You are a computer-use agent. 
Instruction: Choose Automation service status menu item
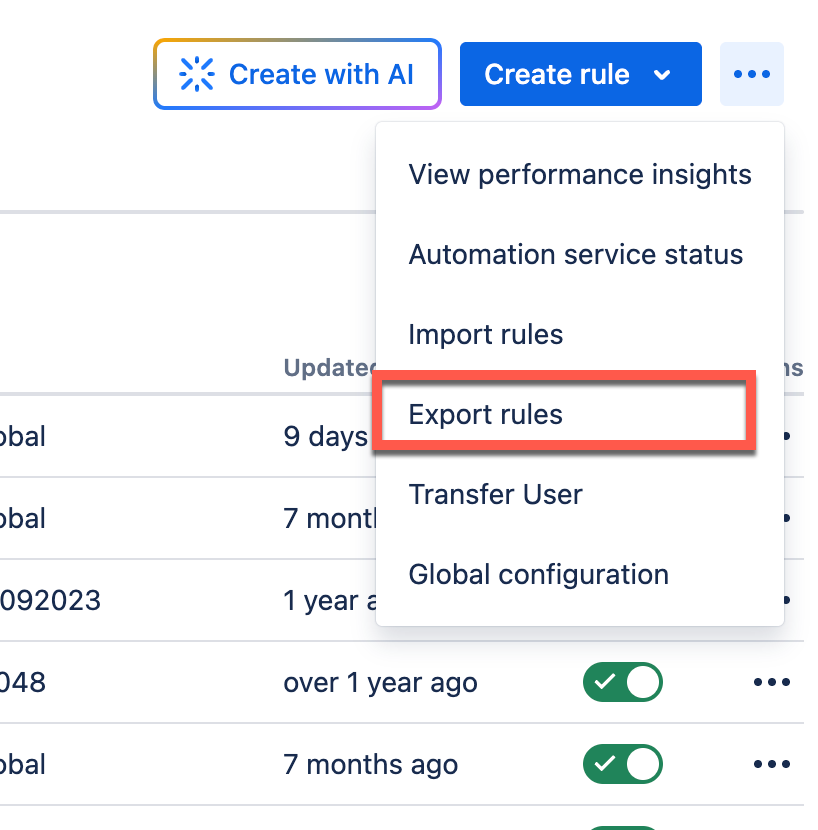(x=580, y=255)
